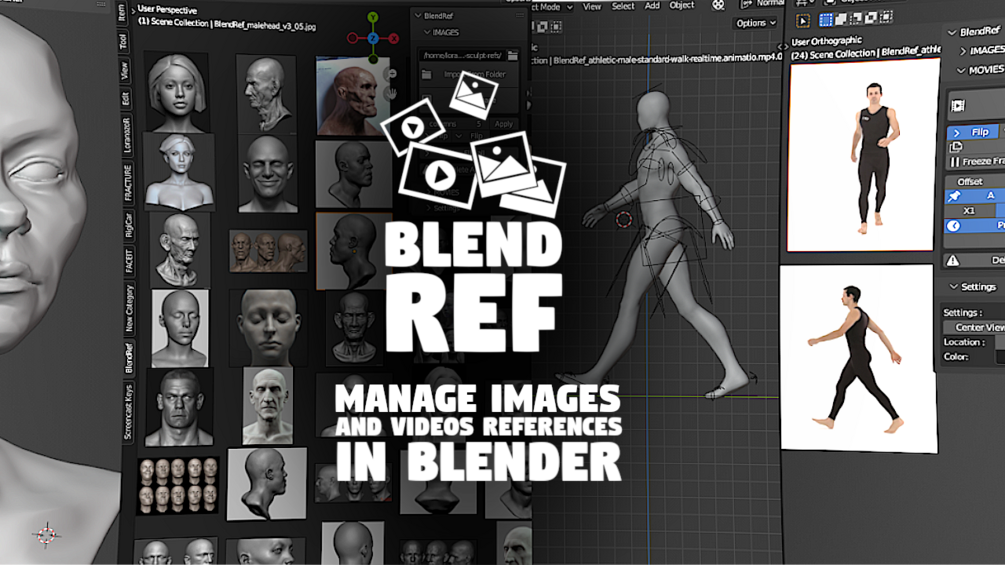Click the green Y axis gizmo handle
The image size is (1005, 565).
[373, 17]
